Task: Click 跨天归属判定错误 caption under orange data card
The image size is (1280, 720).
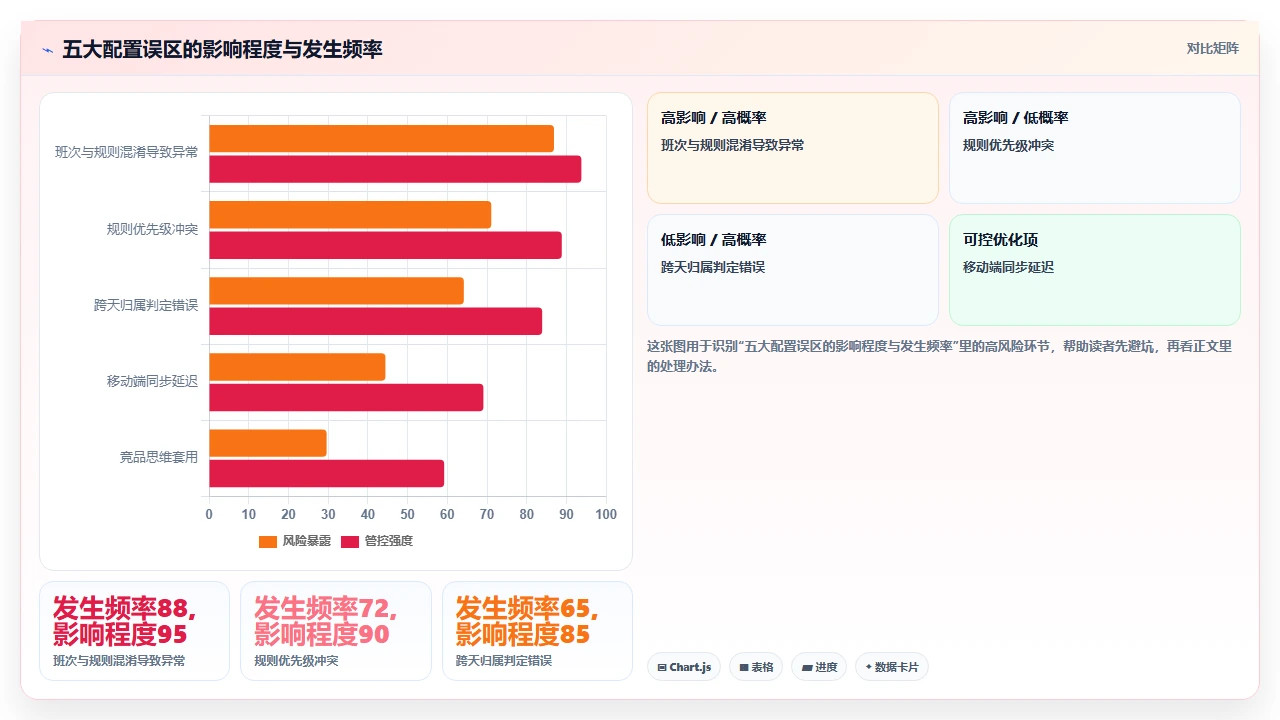Action: [x=504, y=661]
